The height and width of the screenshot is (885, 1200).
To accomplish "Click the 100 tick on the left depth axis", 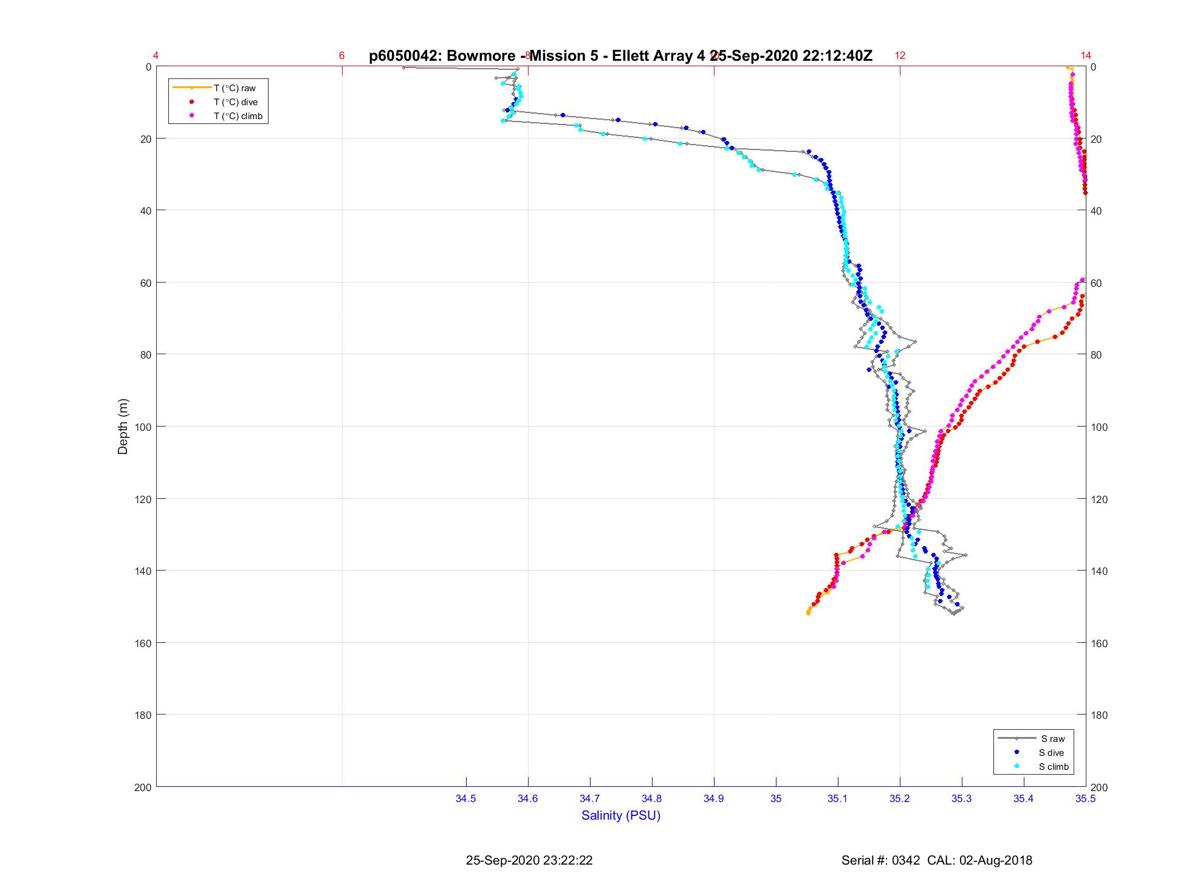I will coord(142,427).
